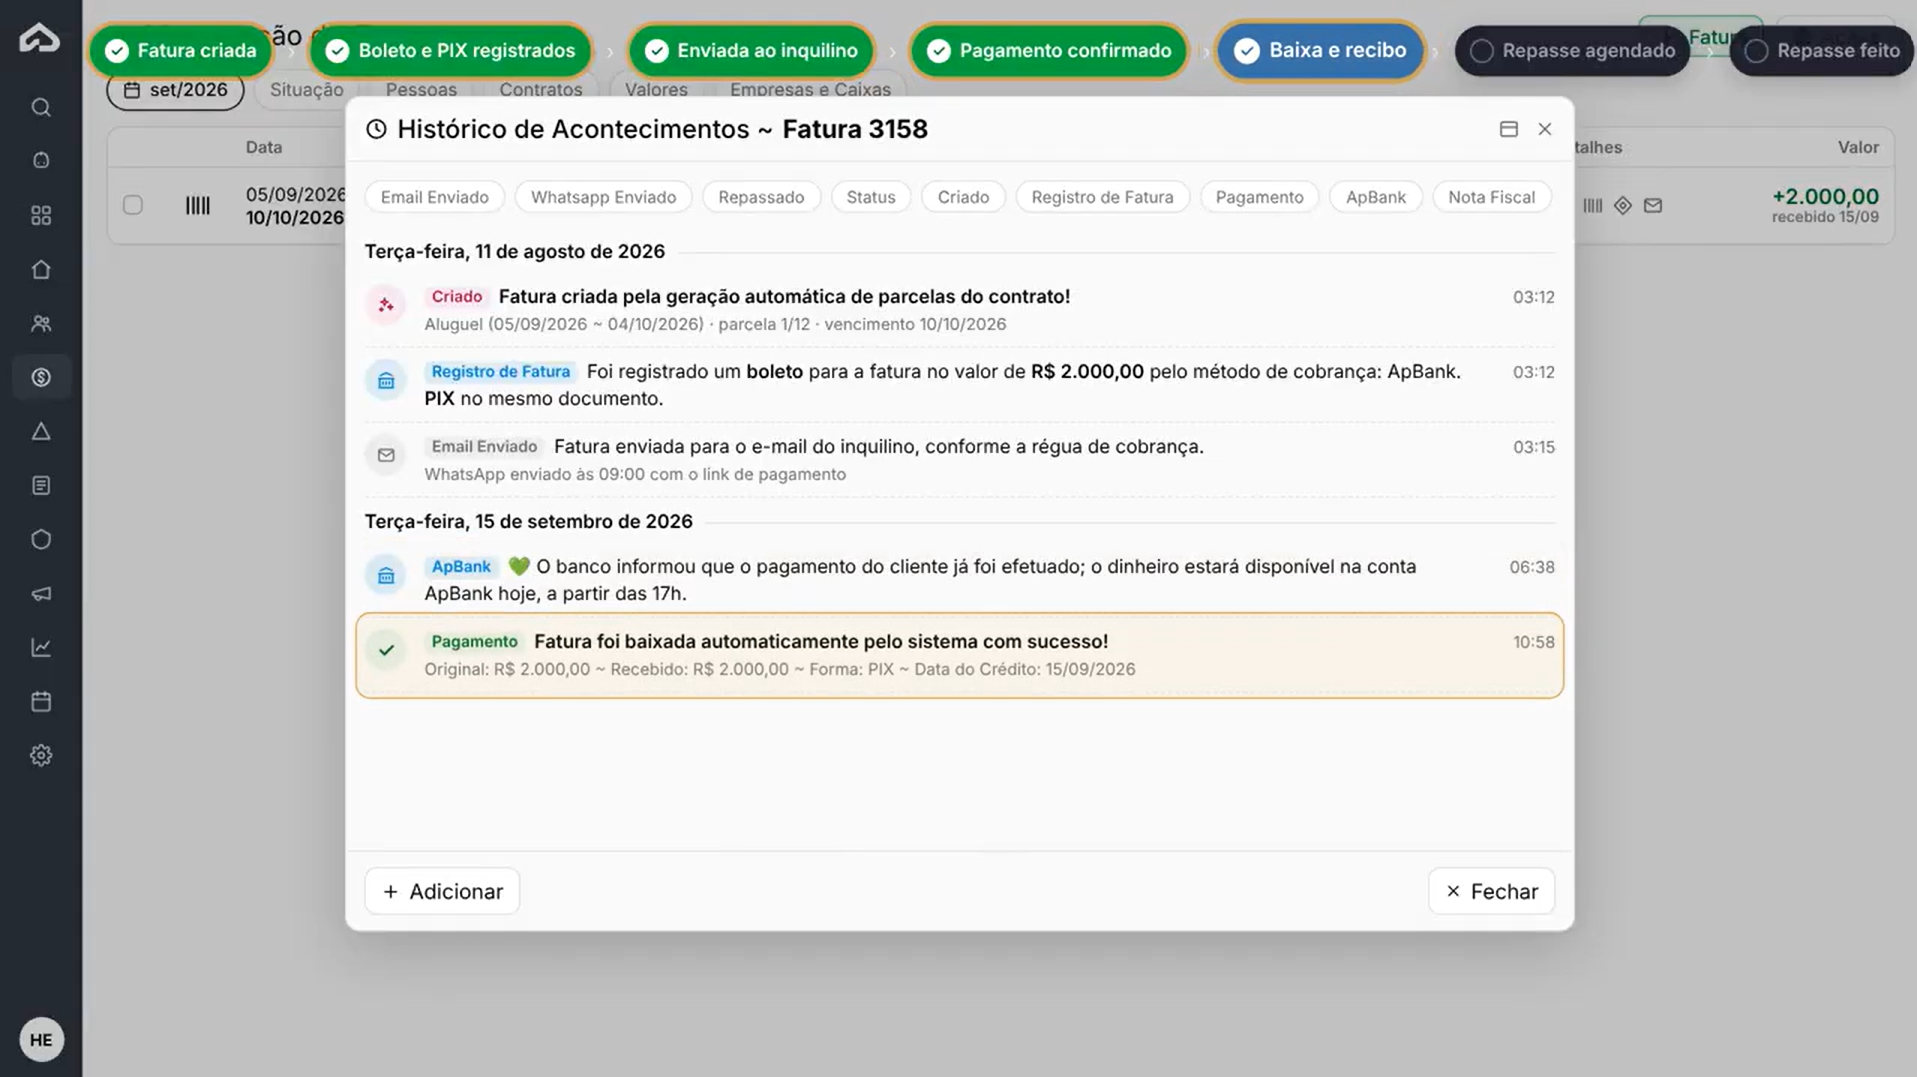Tick the checkbox on the invoice row
This screenshot has height=1077, width=1917.
pos(133,205)
